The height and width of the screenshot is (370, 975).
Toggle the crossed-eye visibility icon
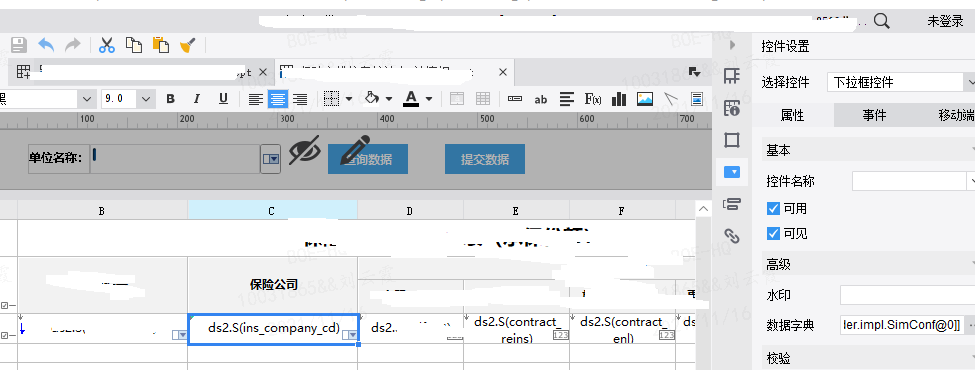(x=304, y=150)
